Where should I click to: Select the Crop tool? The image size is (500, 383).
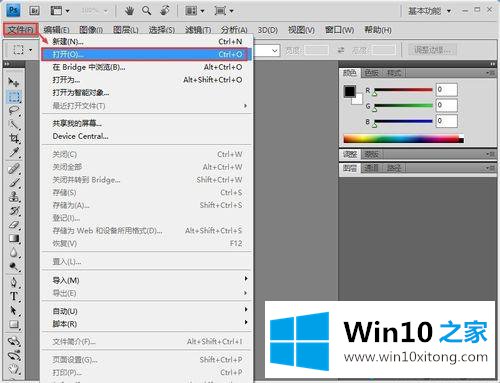(14, 139)
